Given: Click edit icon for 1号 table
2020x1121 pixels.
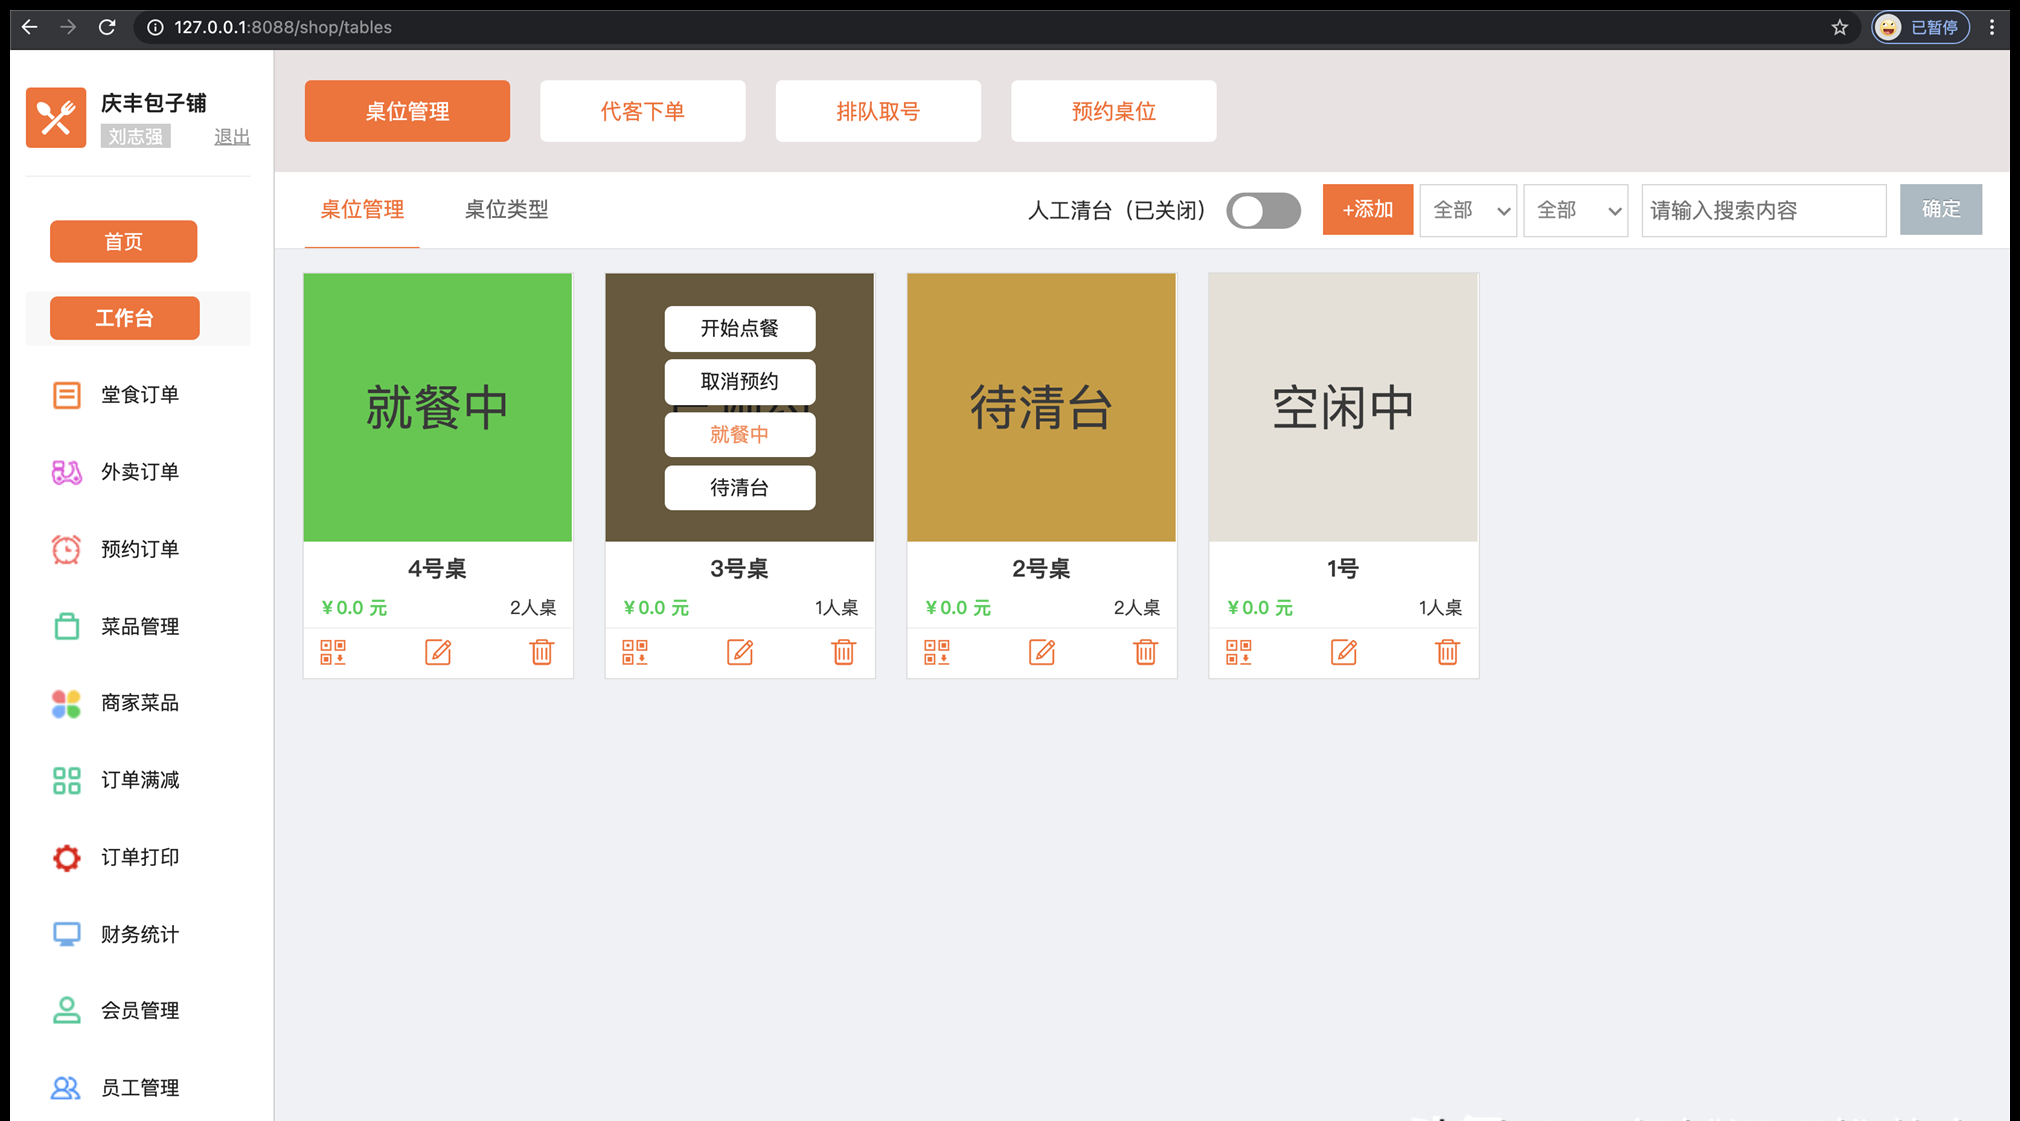Looking at the screenshot, I should click(x=1343, y=652).
